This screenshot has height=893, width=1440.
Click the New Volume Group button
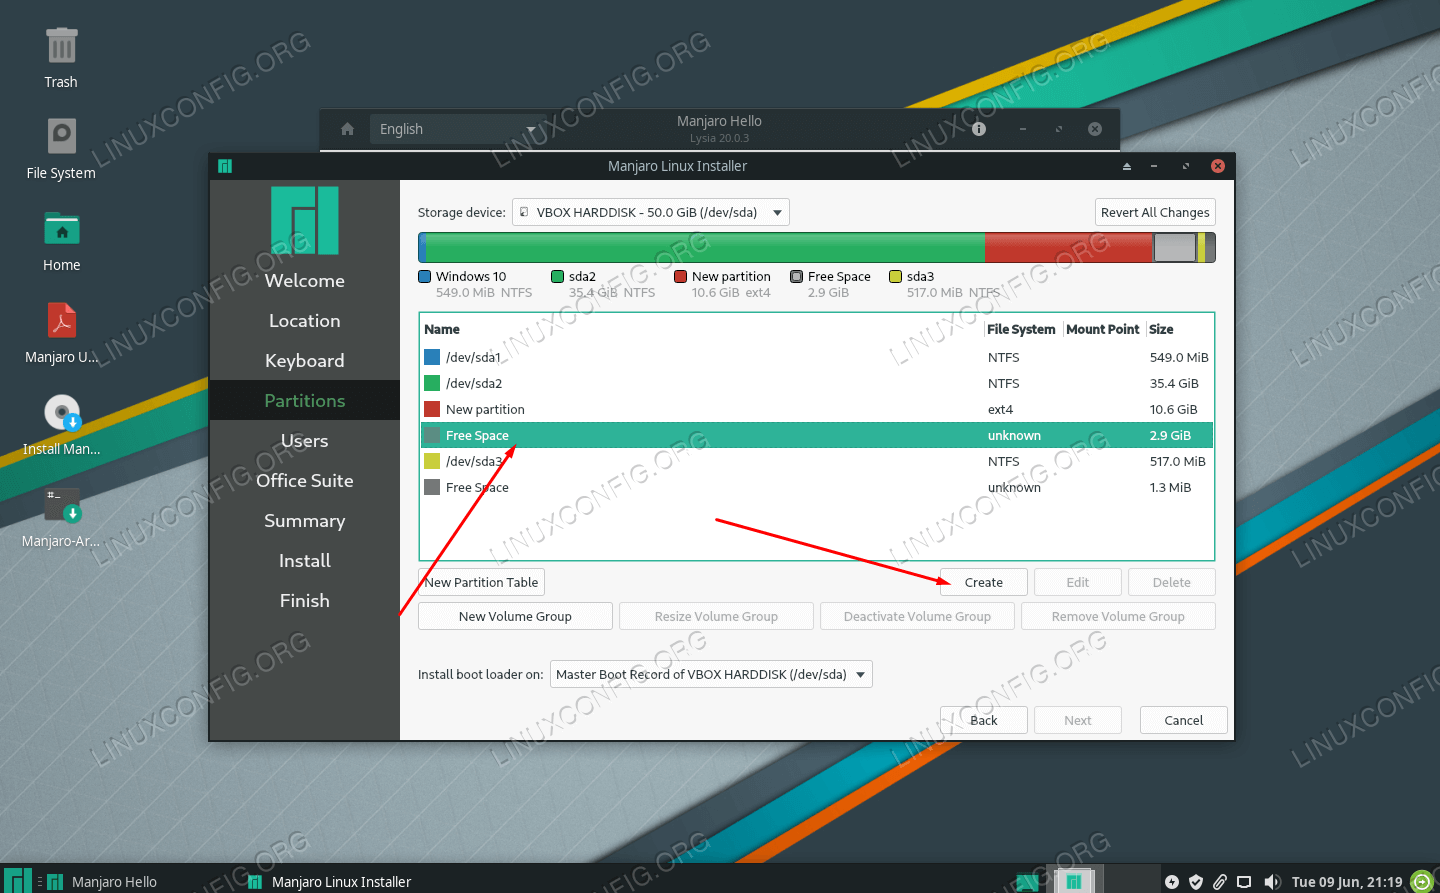(515, 616)
